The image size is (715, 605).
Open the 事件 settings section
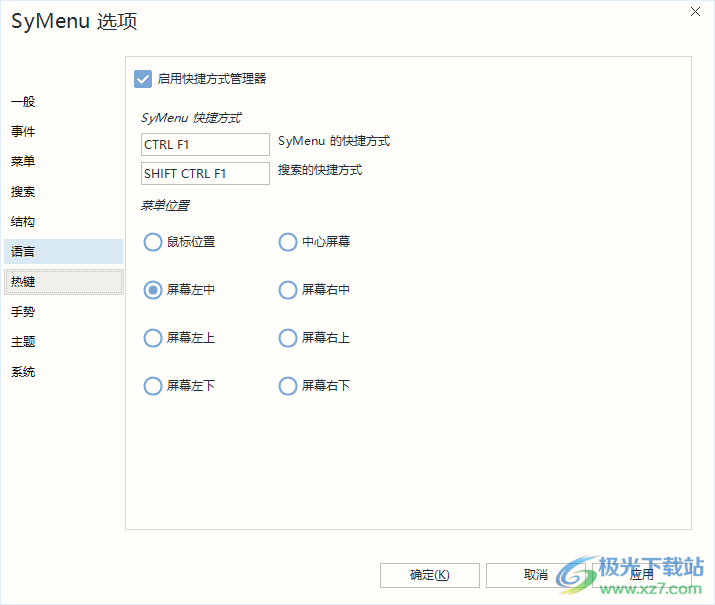[x=63, y=132]
